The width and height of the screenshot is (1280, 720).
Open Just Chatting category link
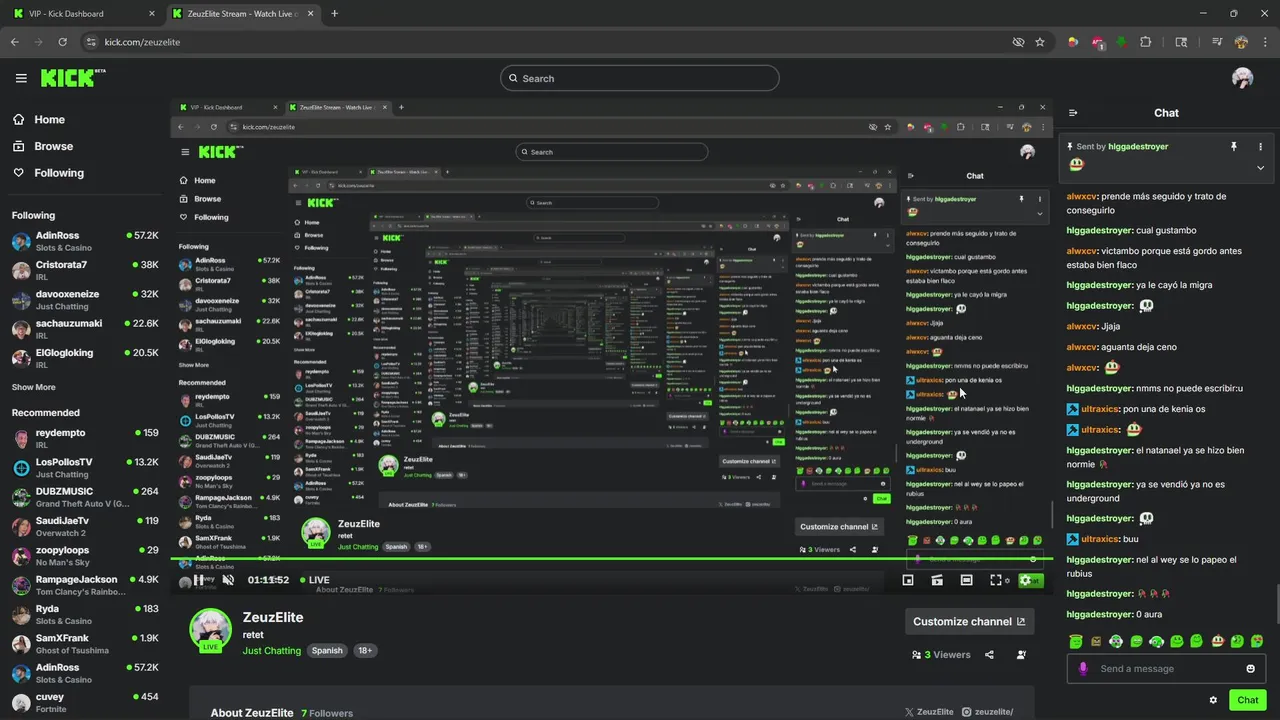(x=272, y=650)
